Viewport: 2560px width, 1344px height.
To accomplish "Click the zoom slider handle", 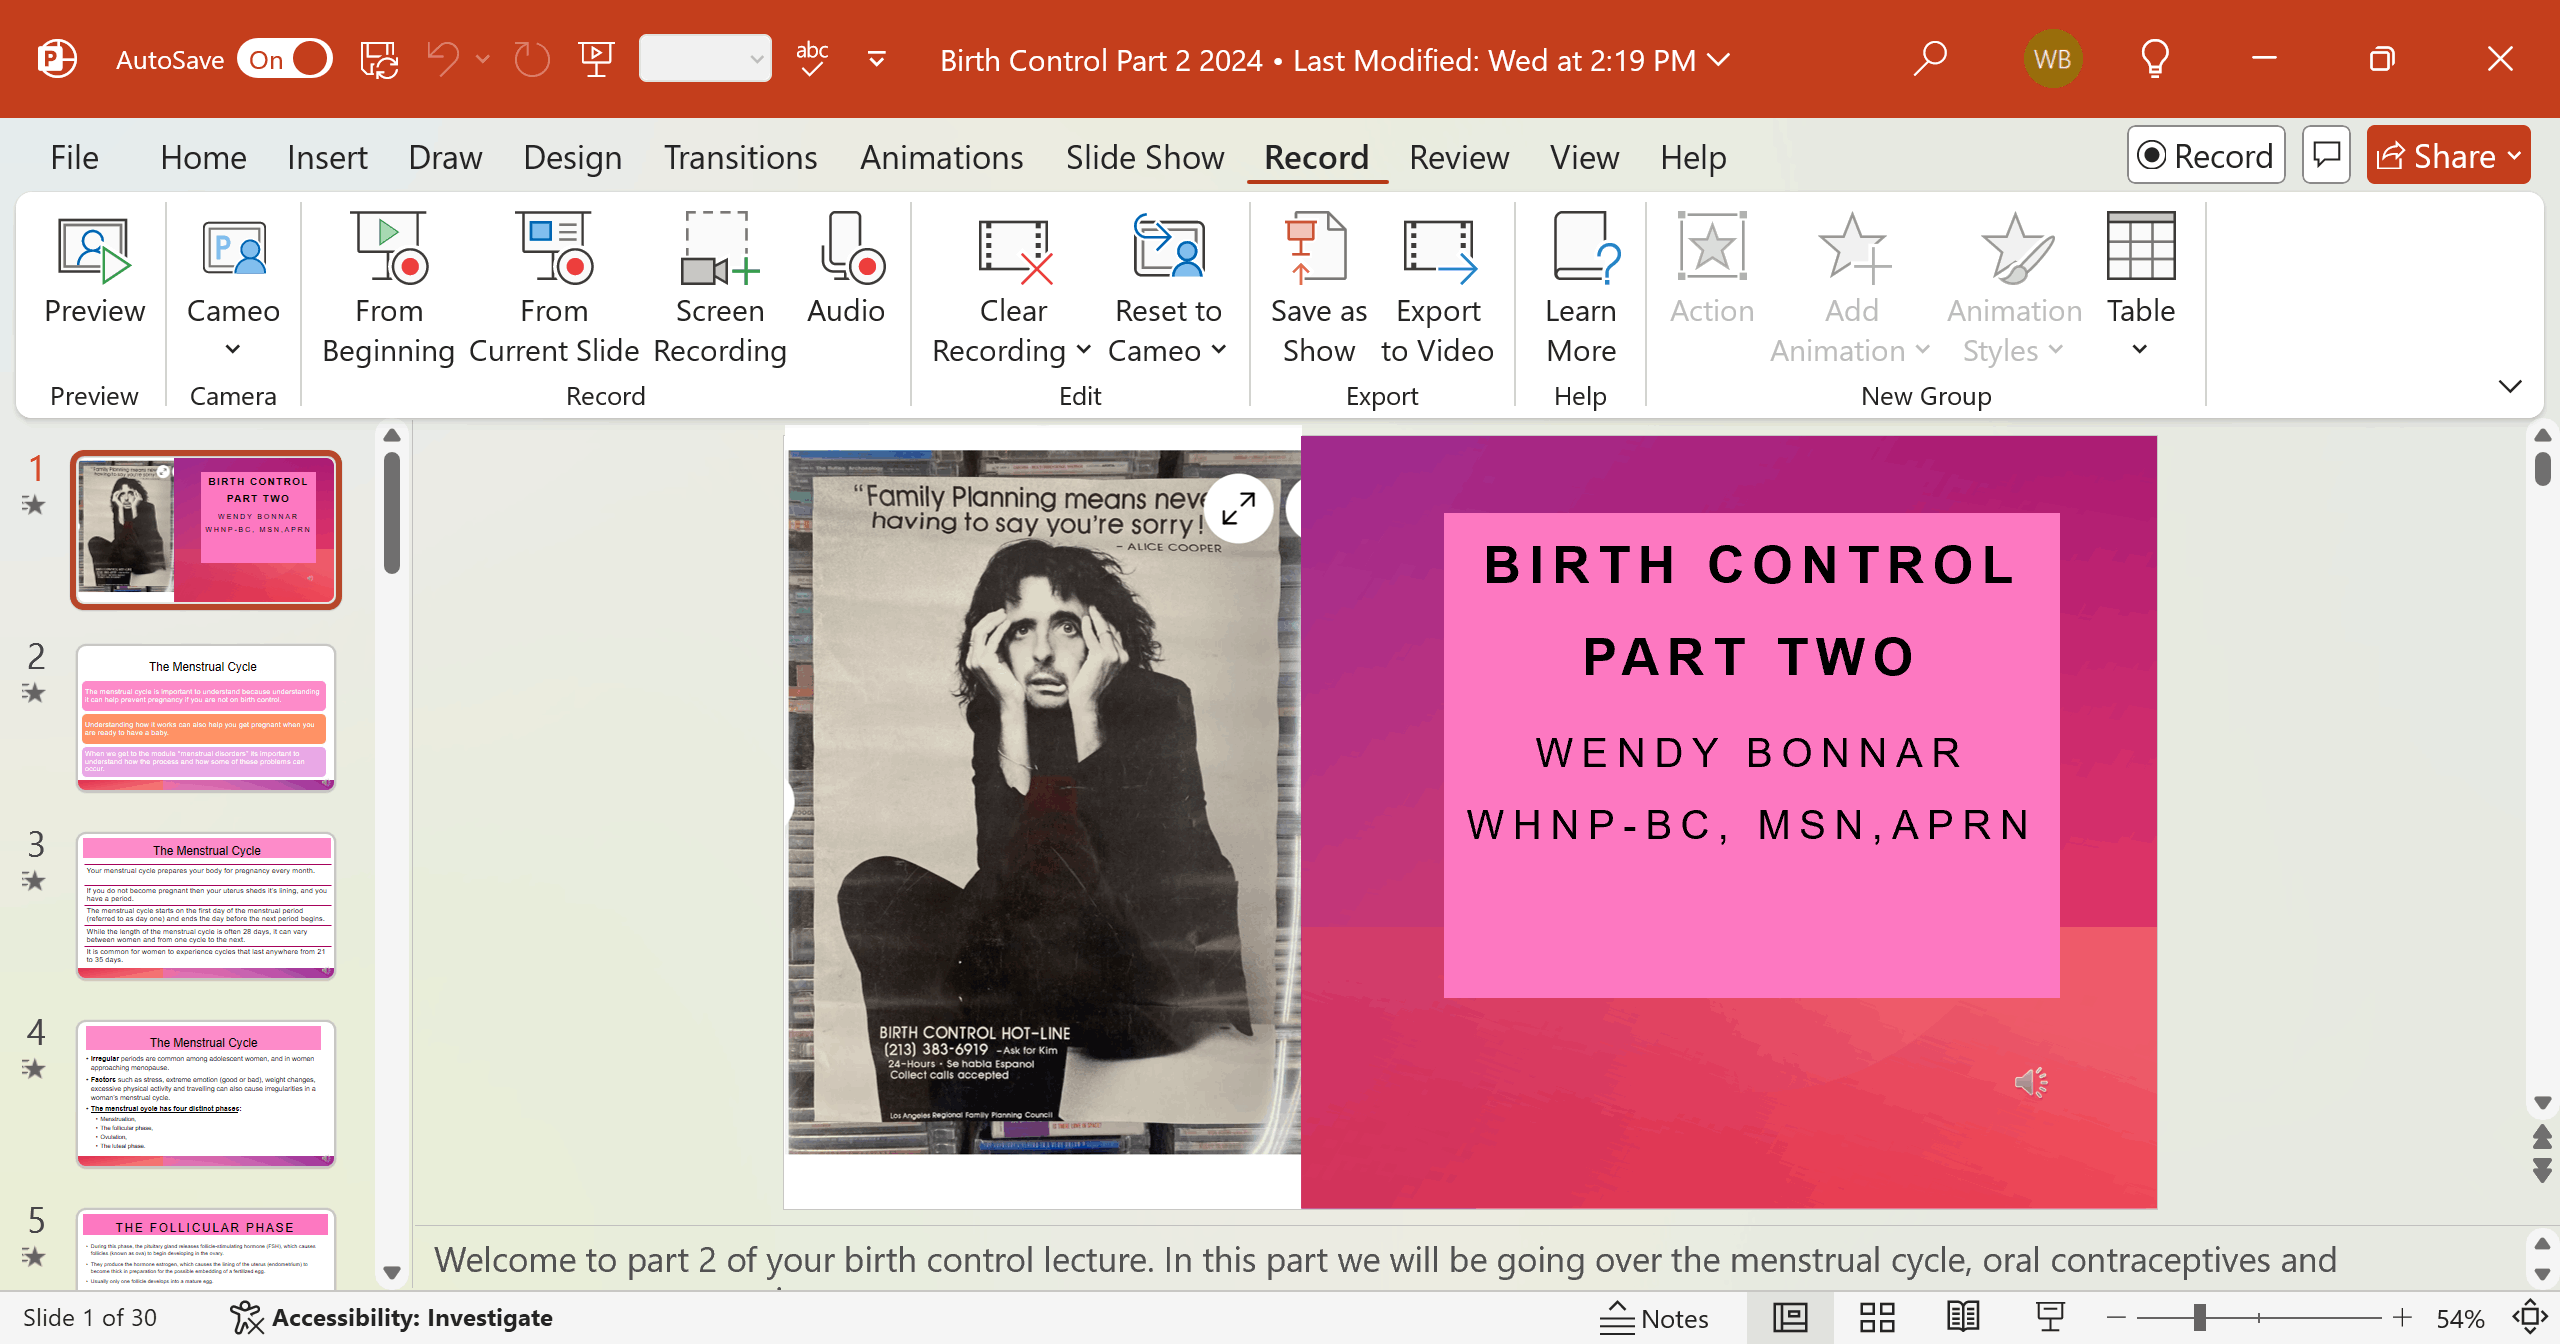I will (x=2200, y=1318).
